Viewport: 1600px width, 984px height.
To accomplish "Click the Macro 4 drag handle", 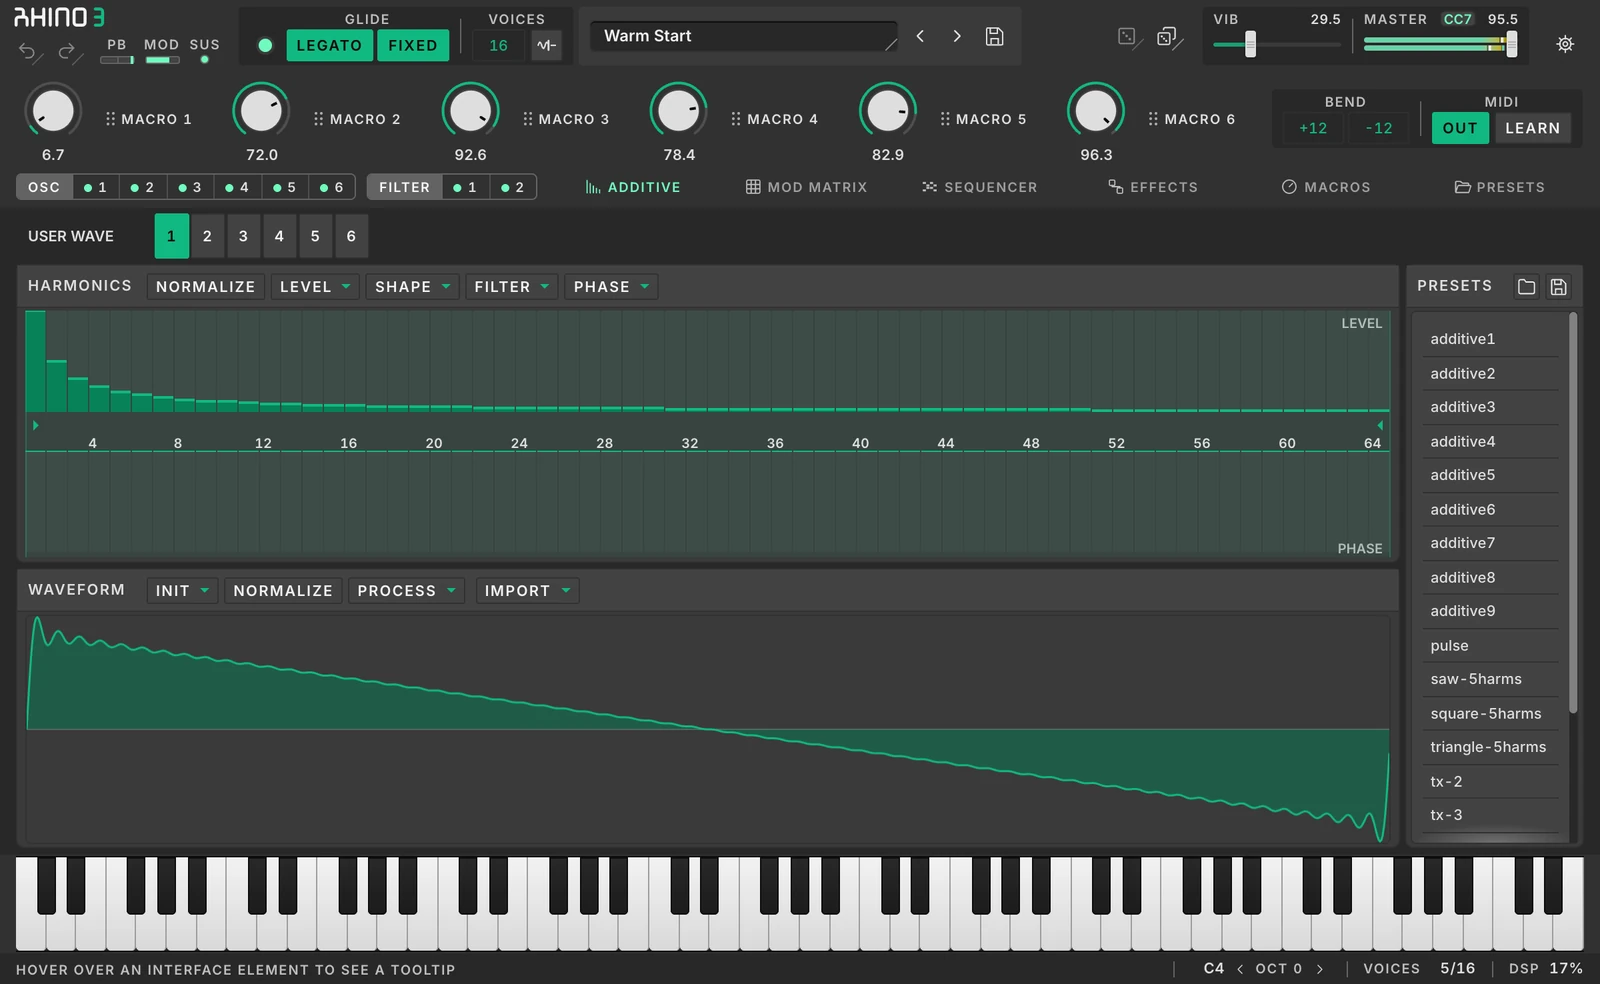I will pos(736,119).
